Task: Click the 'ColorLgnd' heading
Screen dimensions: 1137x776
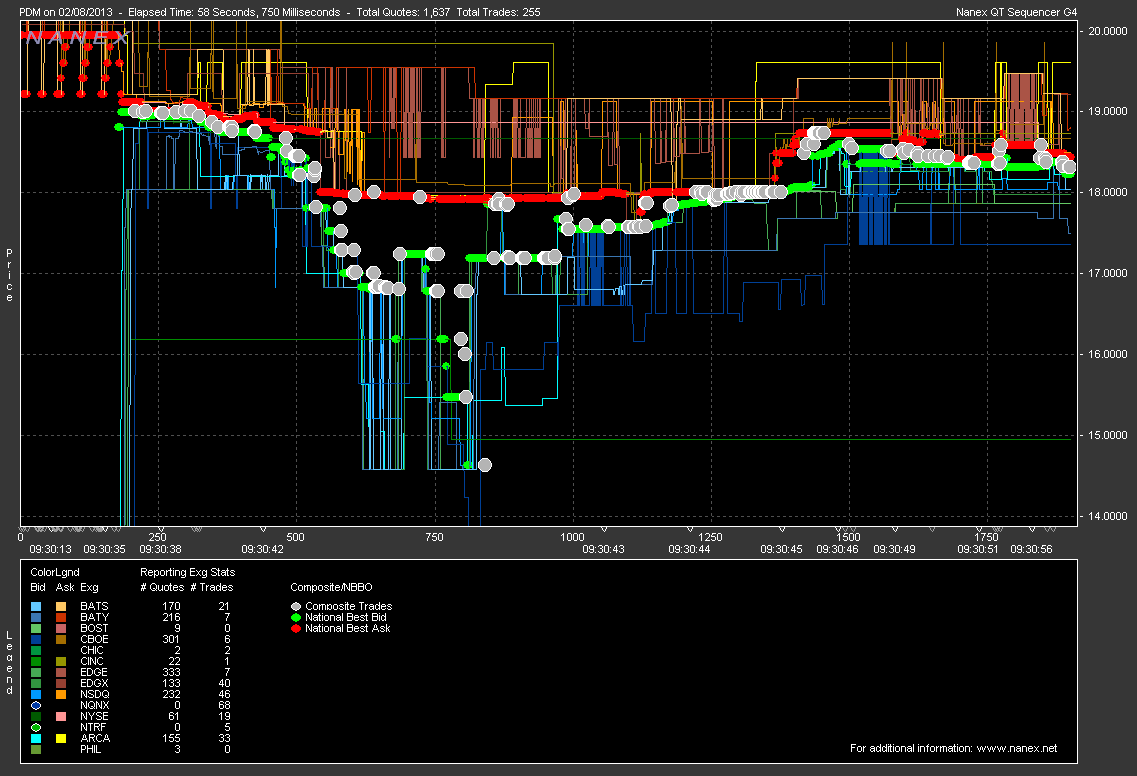Action: point(54,572)
